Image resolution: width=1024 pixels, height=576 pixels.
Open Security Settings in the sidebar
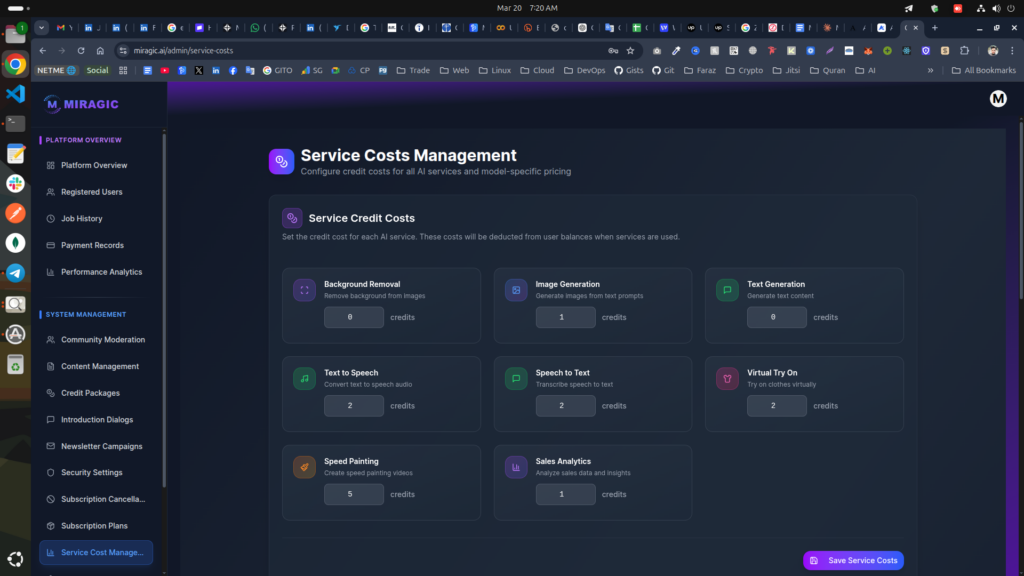click(95, 472)
